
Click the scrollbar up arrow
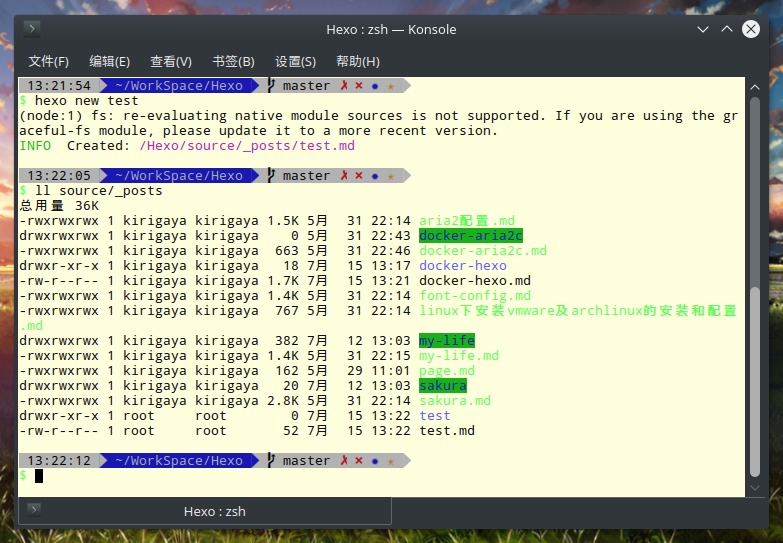755,87
